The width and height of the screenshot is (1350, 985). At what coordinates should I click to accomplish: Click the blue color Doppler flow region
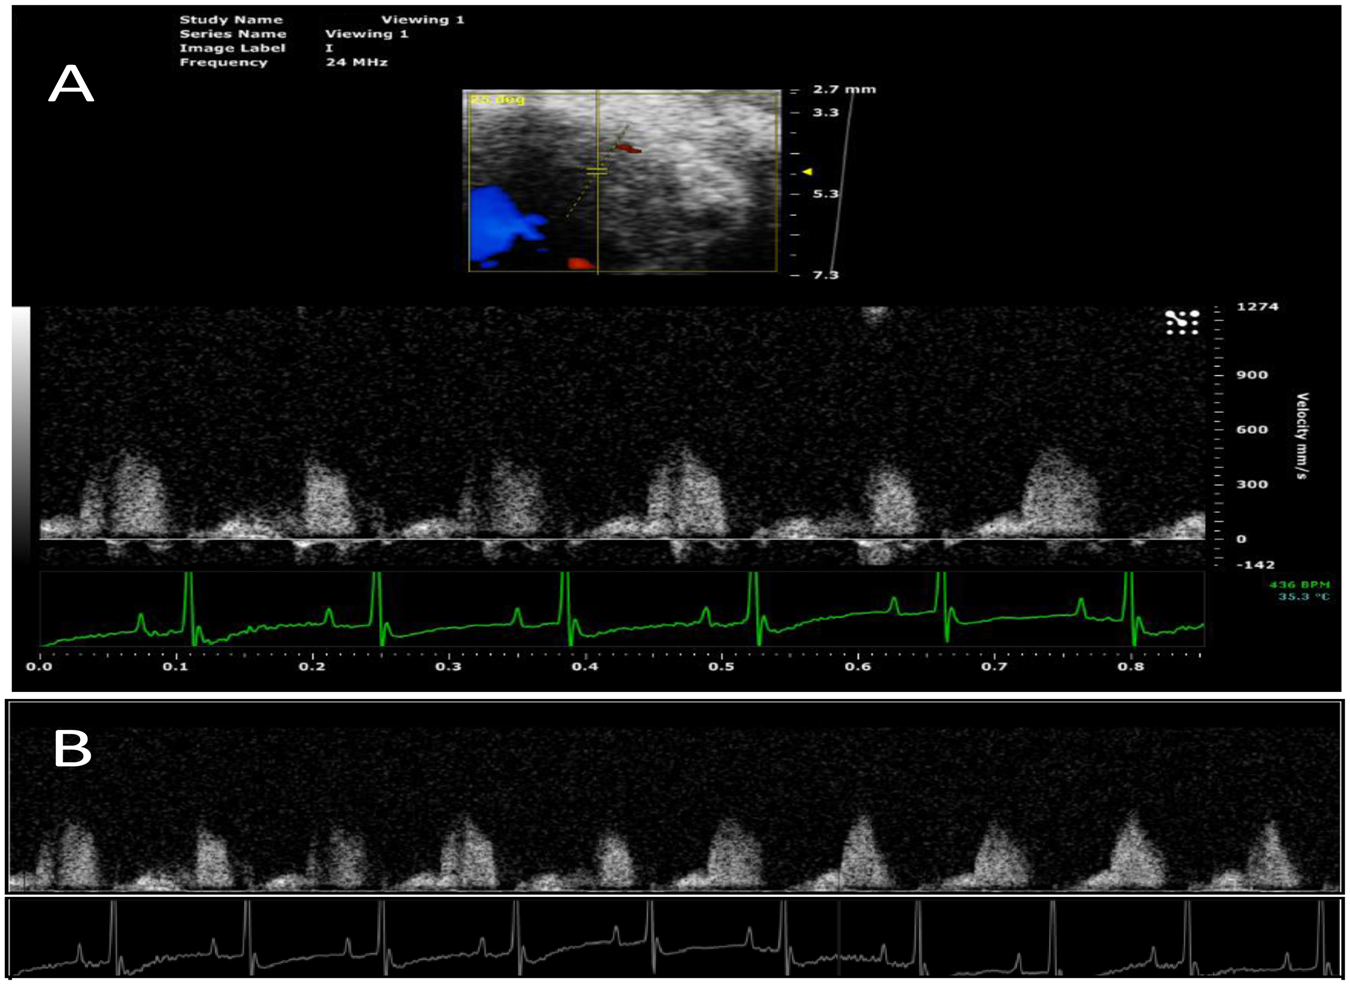507,225
